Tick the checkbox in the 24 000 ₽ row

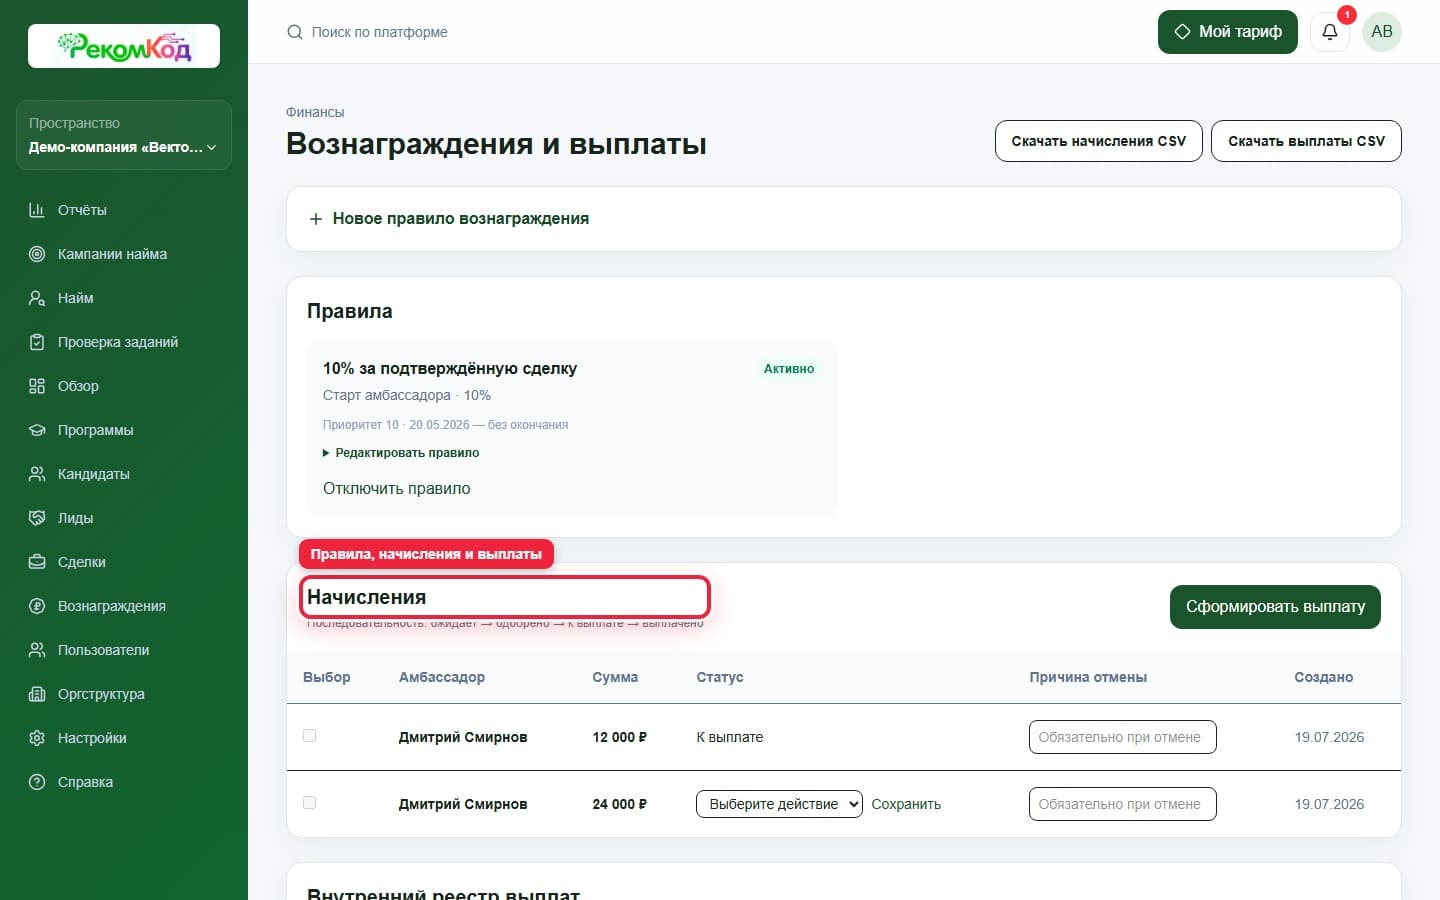click(x=310, y=803)
